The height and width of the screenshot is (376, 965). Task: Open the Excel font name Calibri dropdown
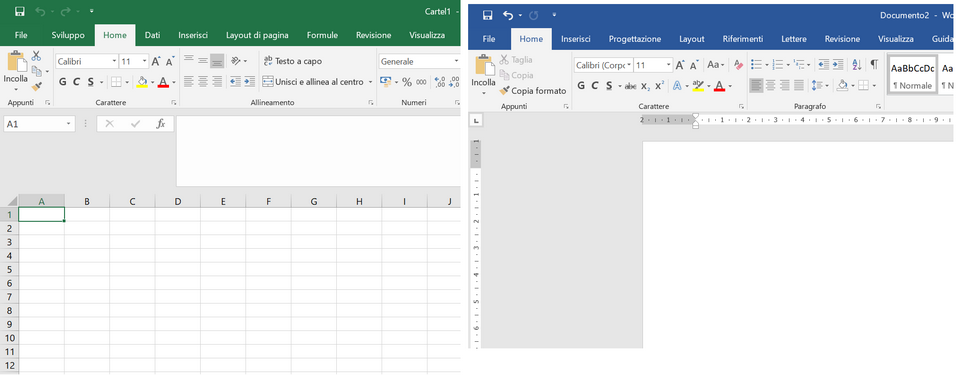[114, 62]
